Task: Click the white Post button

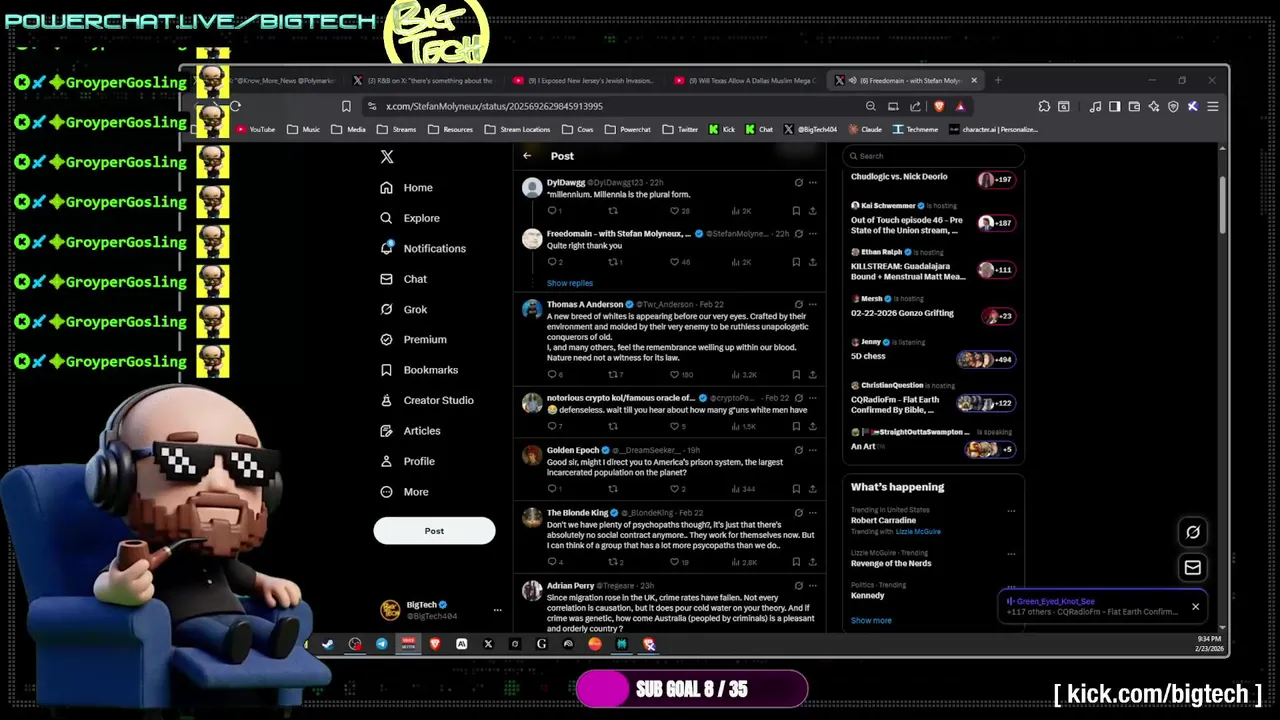Action: click(x=434, y=531)
